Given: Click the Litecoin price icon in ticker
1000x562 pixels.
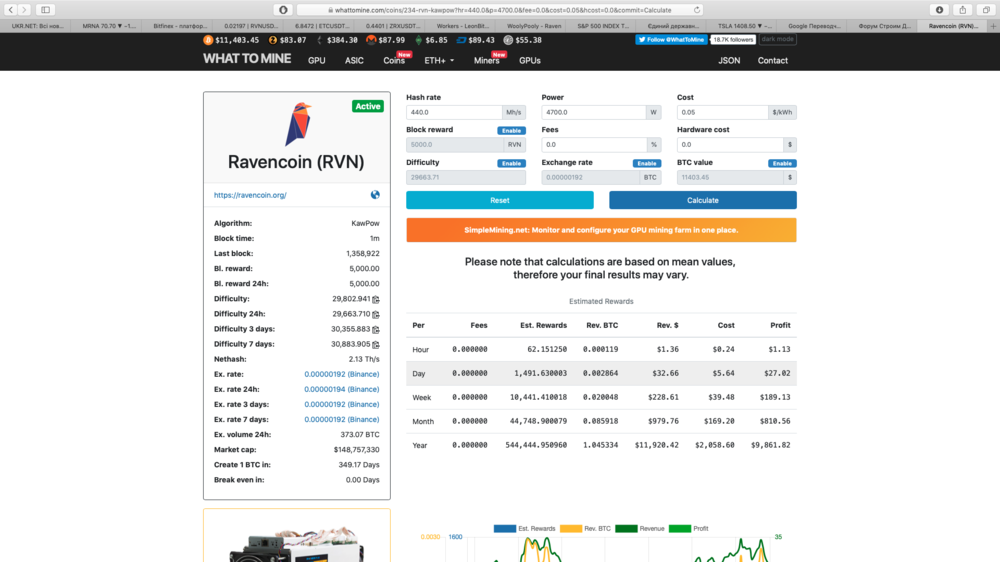Looking at the screenshot, I should coord(508,40).
